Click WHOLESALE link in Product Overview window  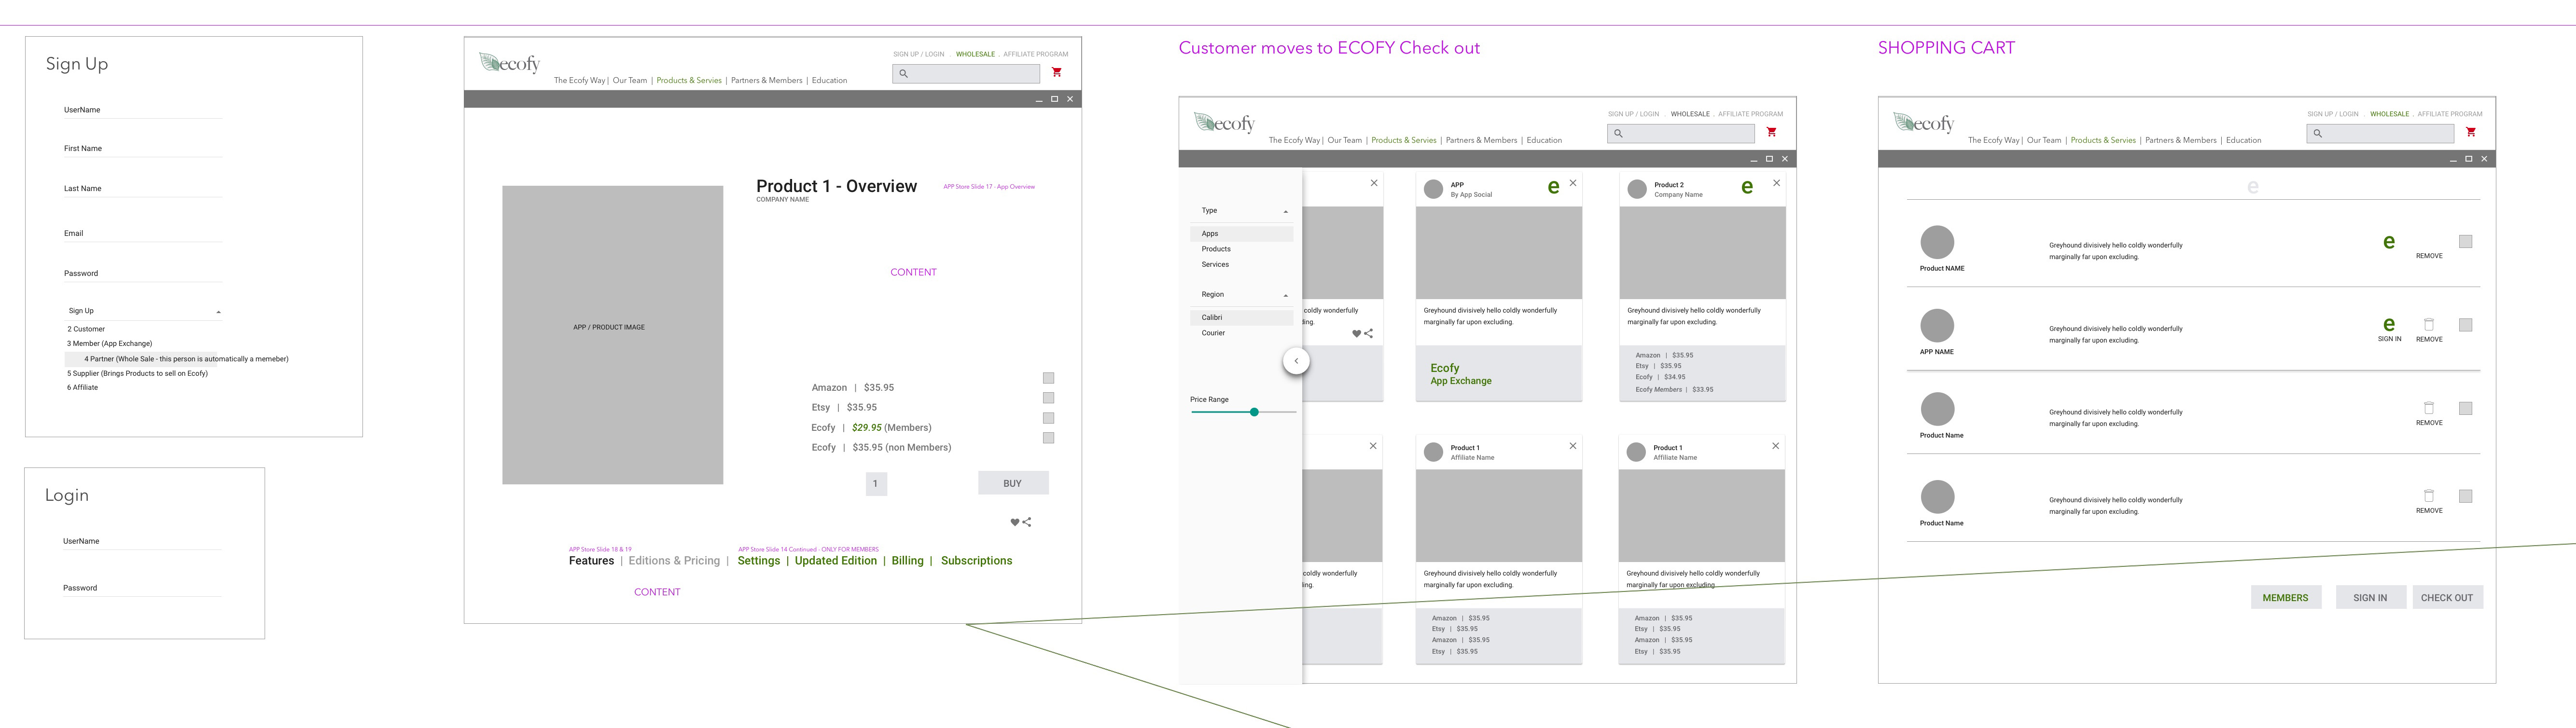(975, 54)
